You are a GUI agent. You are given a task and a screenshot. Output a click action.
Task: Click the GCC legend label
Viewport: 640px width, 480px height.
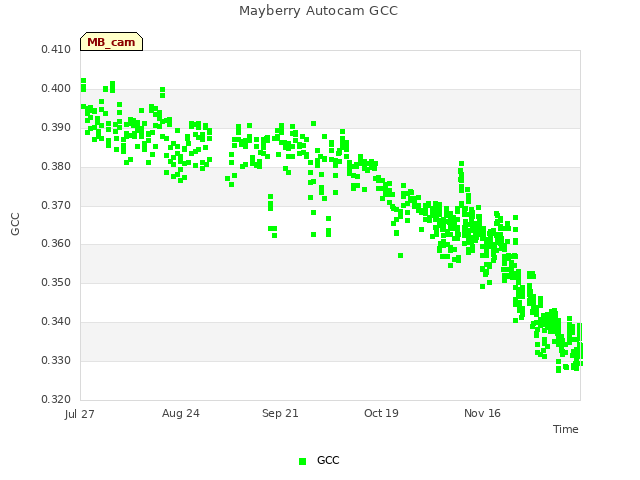328,460
